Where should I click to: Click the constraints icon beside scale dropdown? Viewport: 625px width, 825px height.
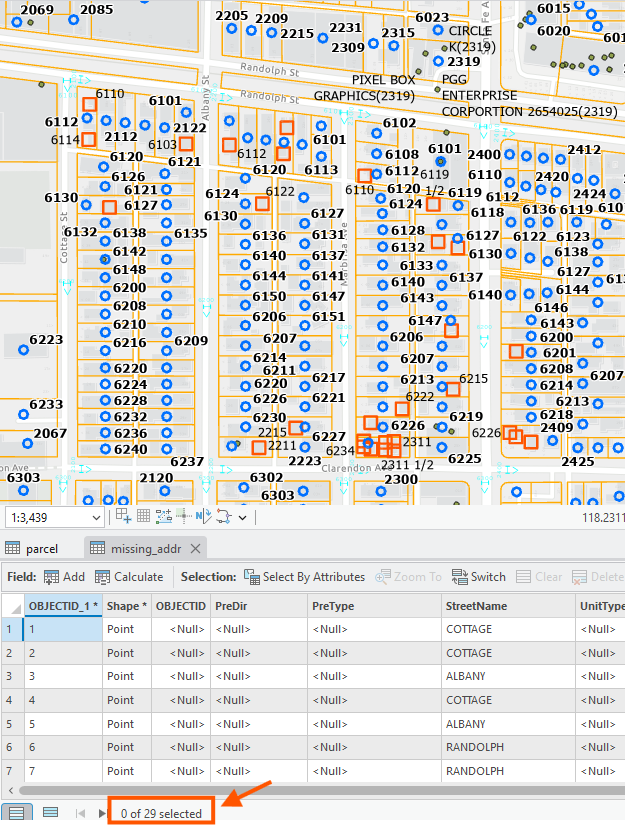coord(124,517)
